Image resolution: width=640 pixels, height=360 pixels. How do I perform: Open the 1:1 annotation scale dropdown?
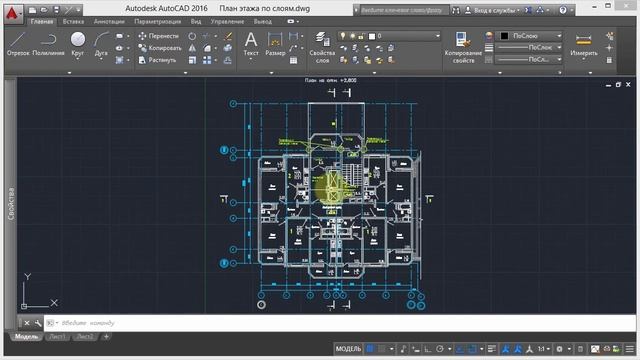tap(544, 349)
